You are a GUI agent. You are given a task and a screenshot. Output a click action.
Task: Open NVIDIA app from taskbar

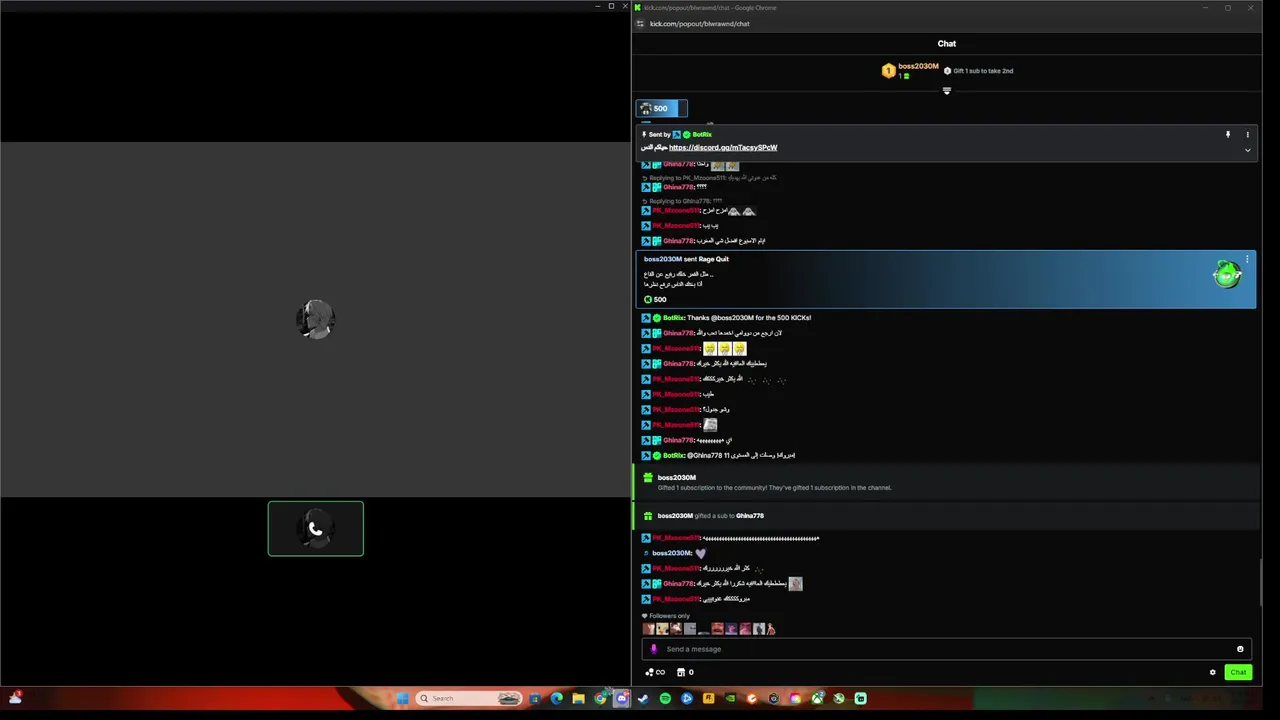(730, 698)
